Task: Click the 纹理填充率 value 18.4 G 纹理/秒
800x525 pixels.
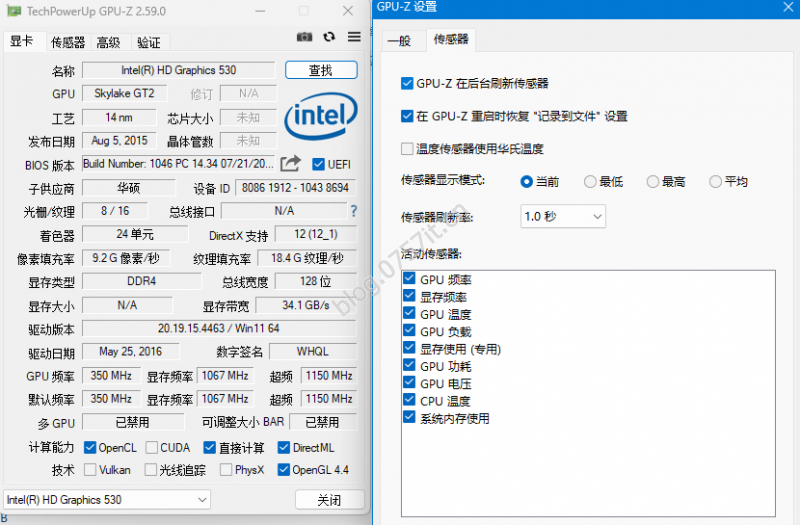Action: click(x=307, y=258)
